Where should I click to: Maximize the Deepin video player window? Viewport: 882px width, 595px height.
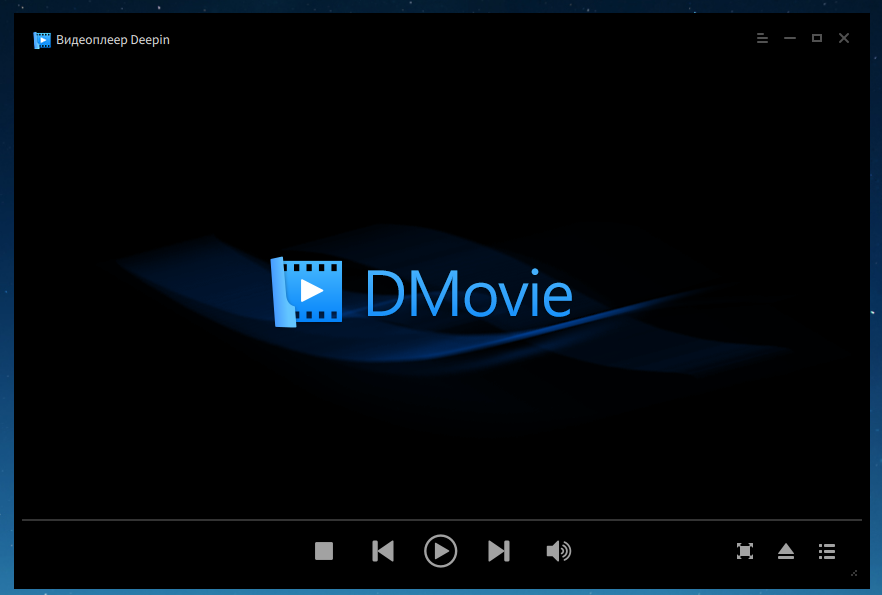(x=817, y=38)
